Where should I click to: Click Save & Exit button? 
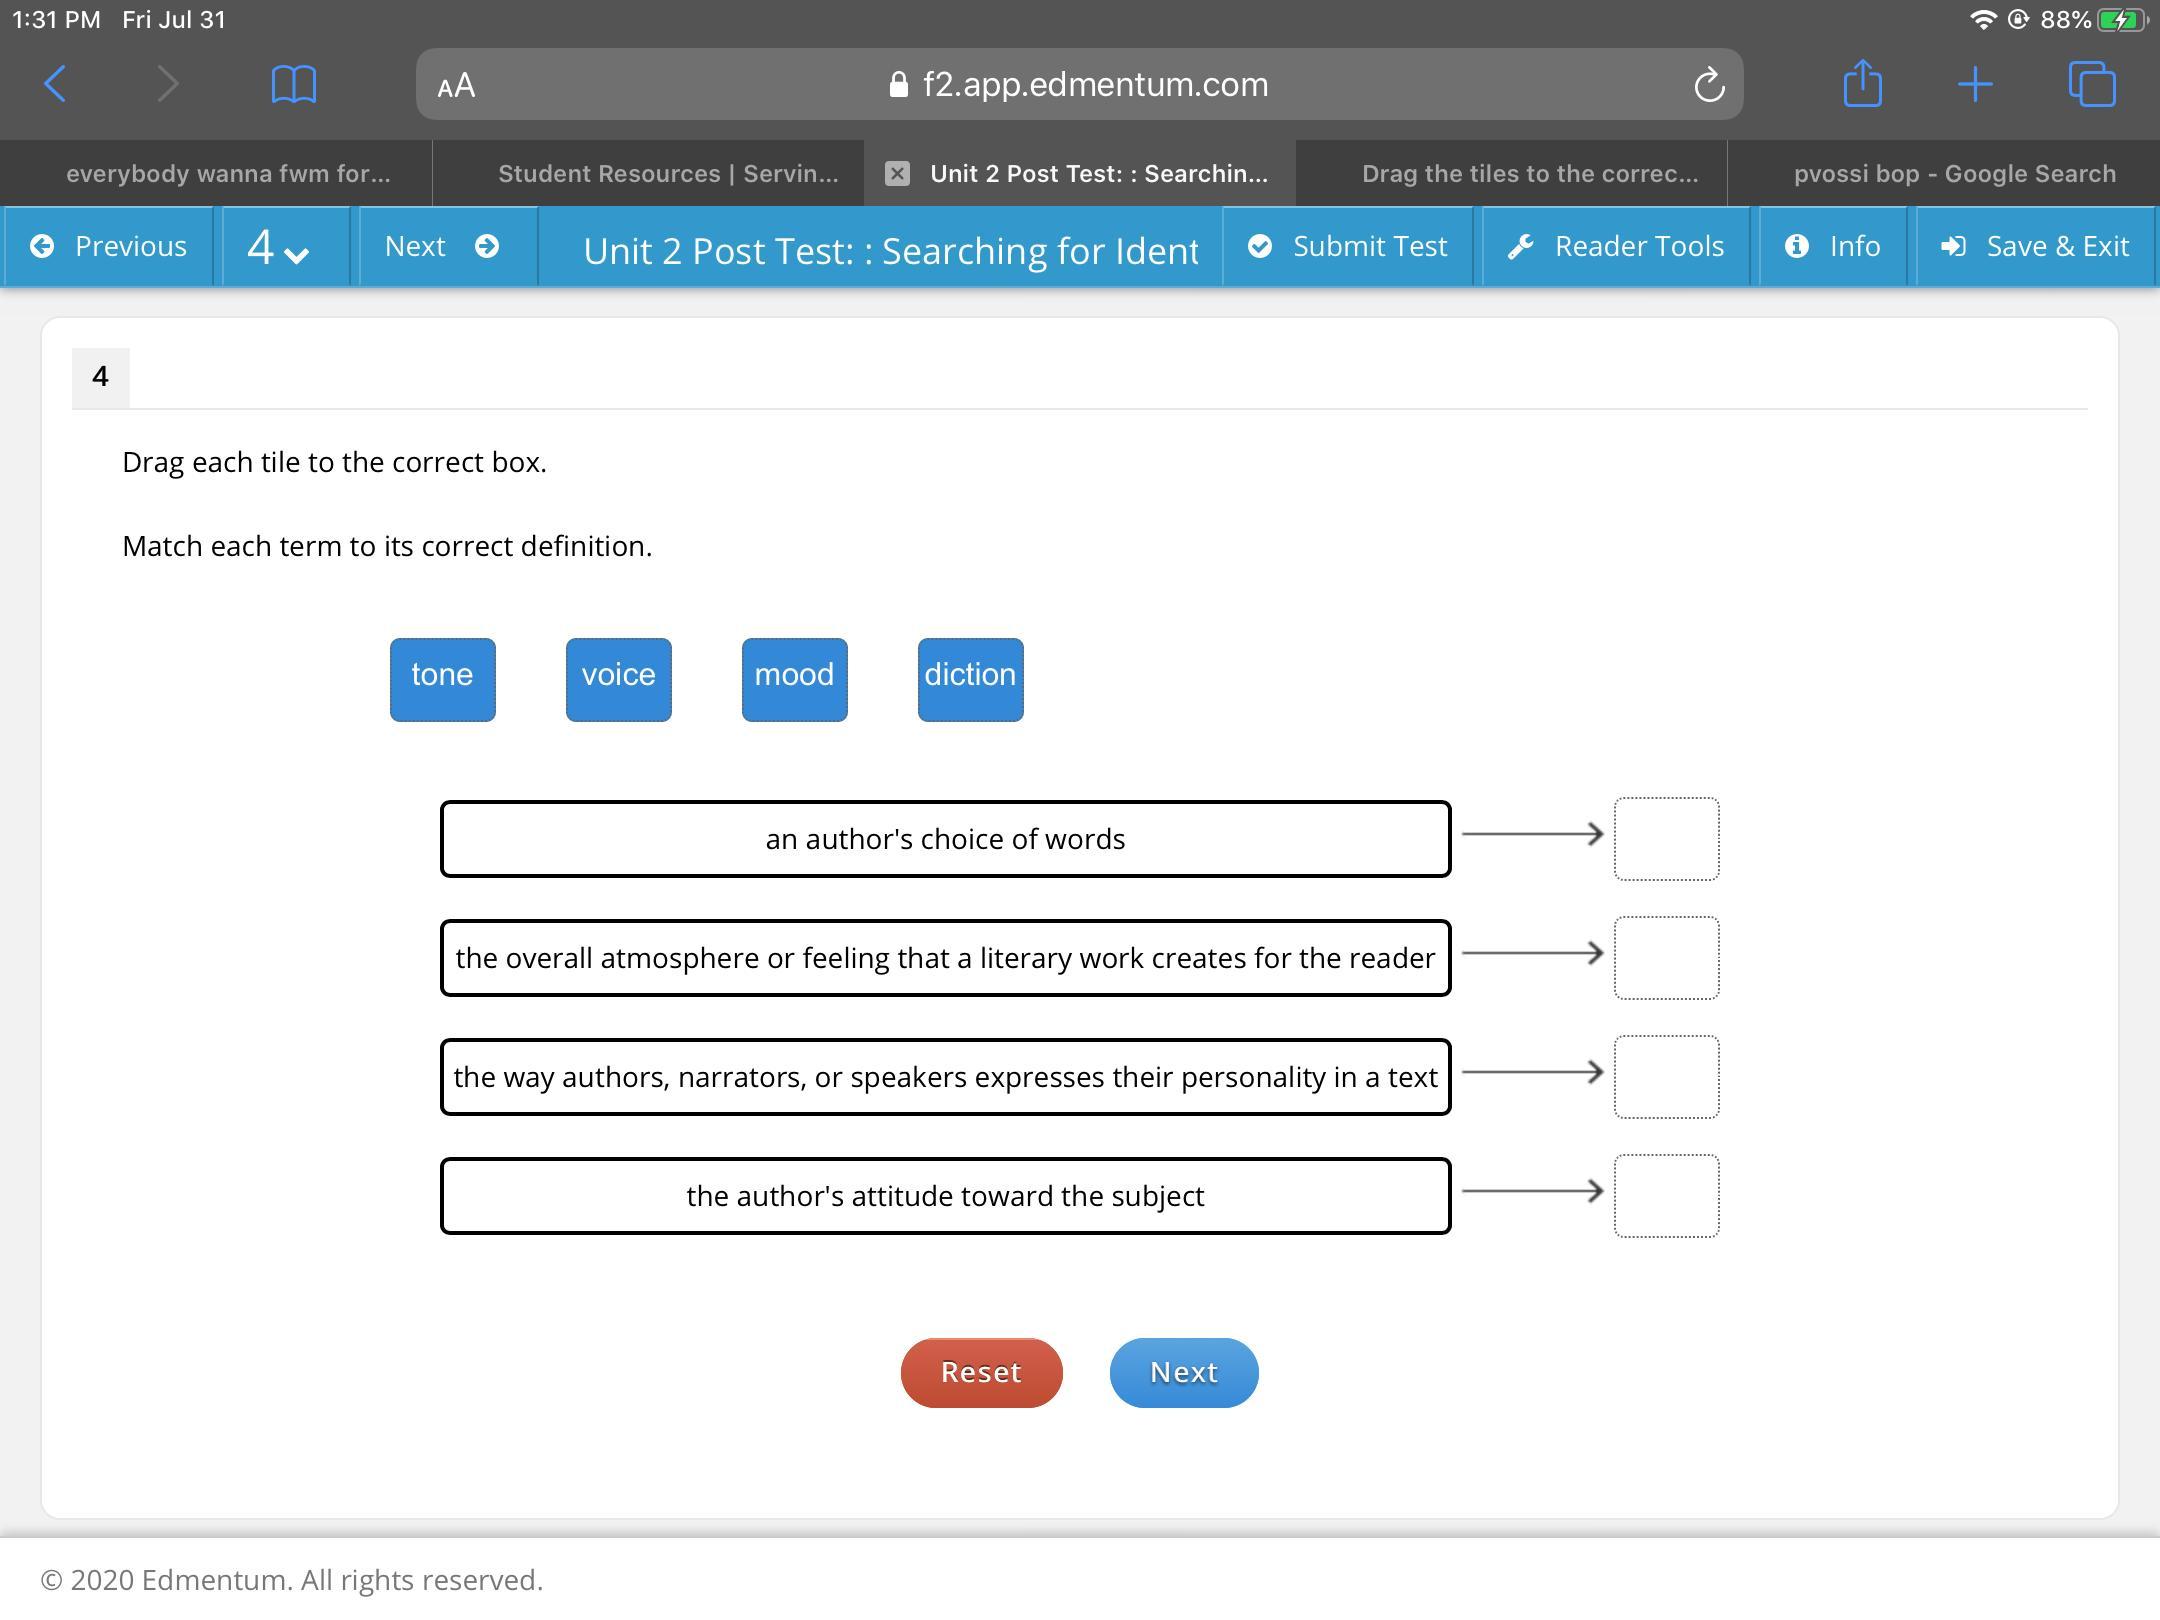(x=2035, y=247)
